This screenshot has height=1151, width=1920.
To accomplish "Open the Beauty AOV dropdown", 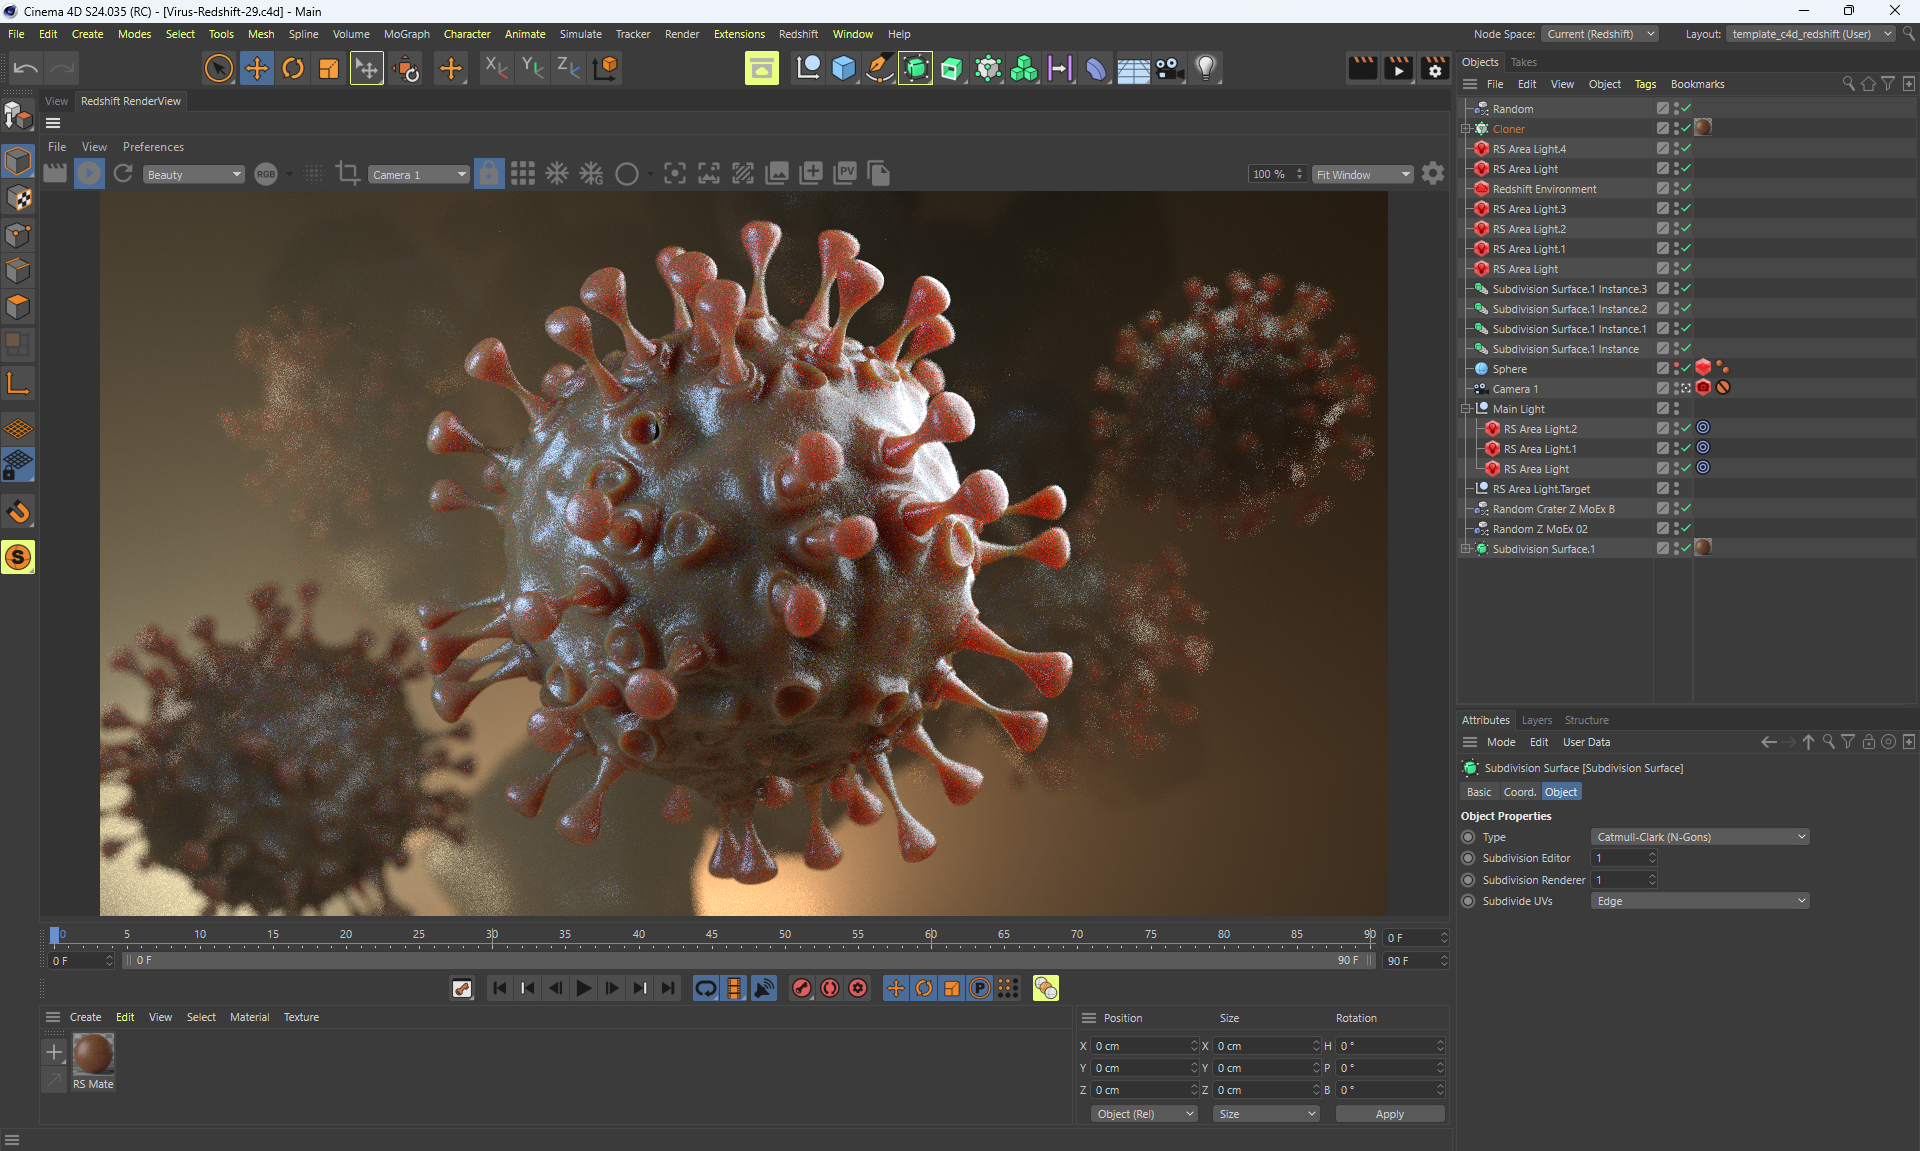I will (193, 175).
